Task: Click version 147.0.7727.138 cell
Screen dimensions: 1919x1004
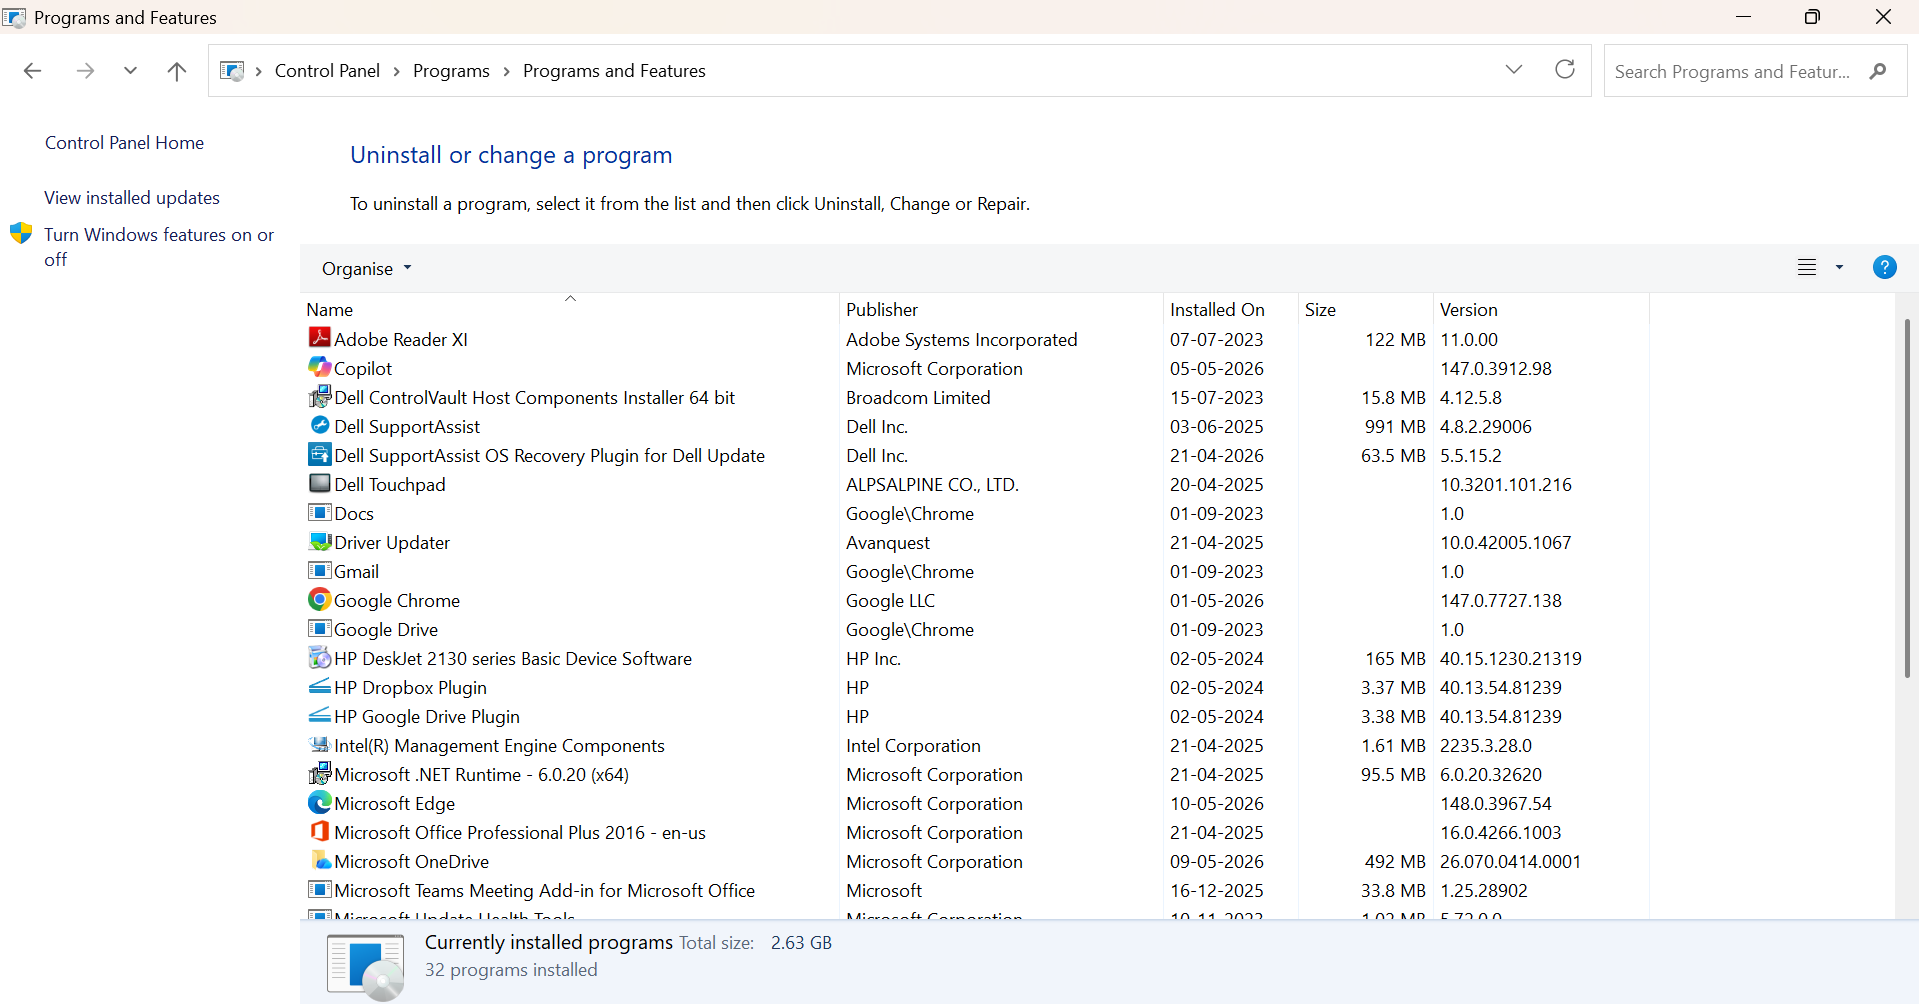Action: point(1500,601)
